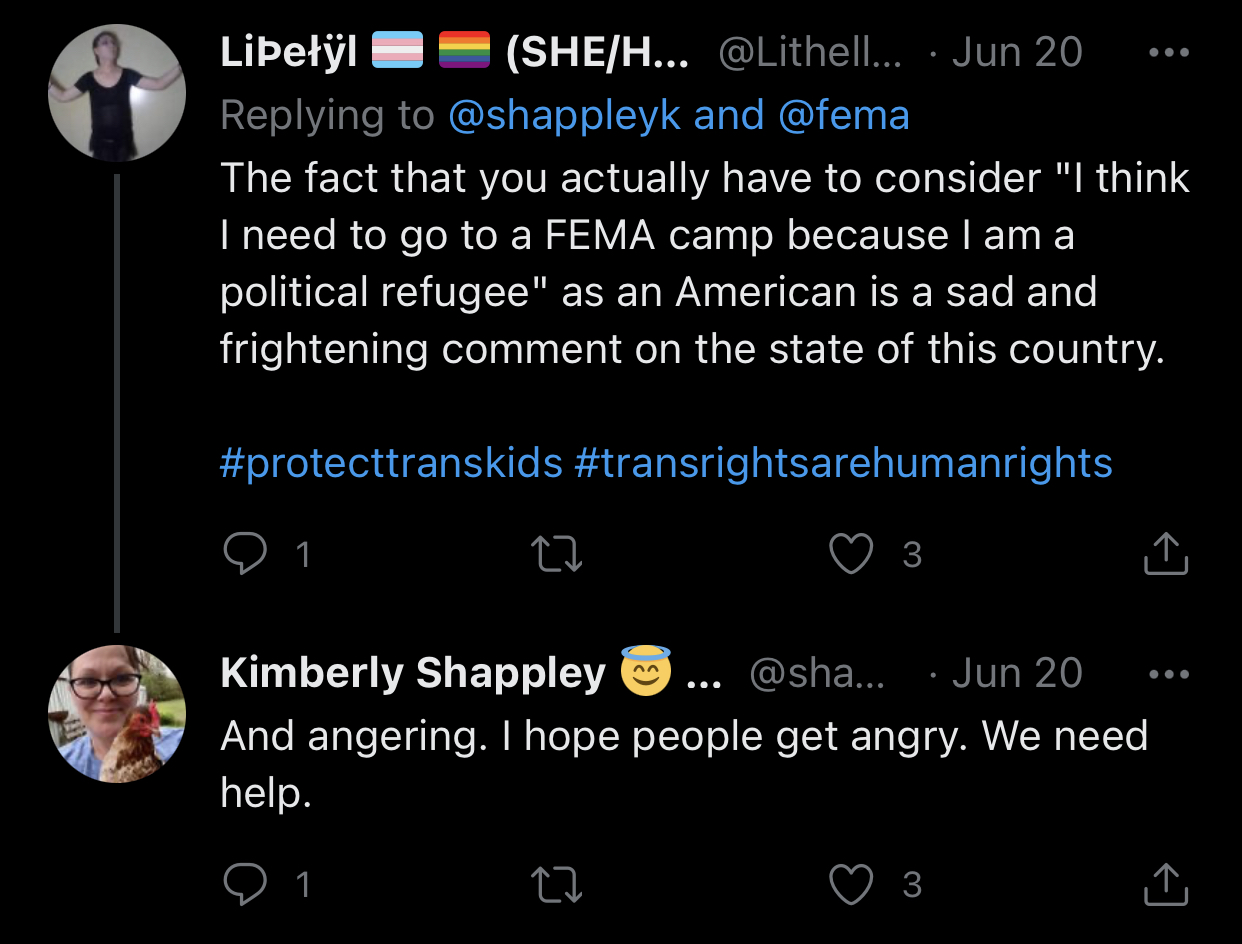The image size is (1242, 944).
Task: Share the first tweet via share icon
Action: click(x=1165, y=553)
